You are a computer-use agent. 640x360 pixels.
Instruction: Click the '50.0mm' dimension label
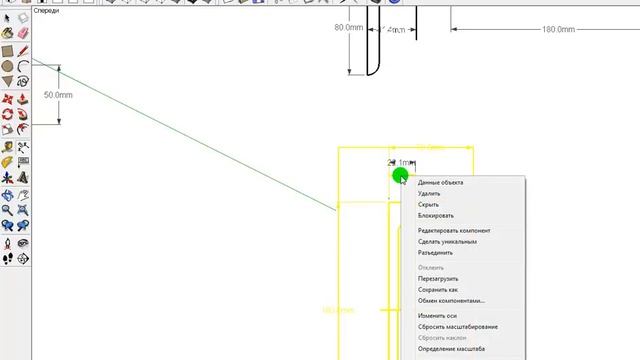tap(58, 95)
